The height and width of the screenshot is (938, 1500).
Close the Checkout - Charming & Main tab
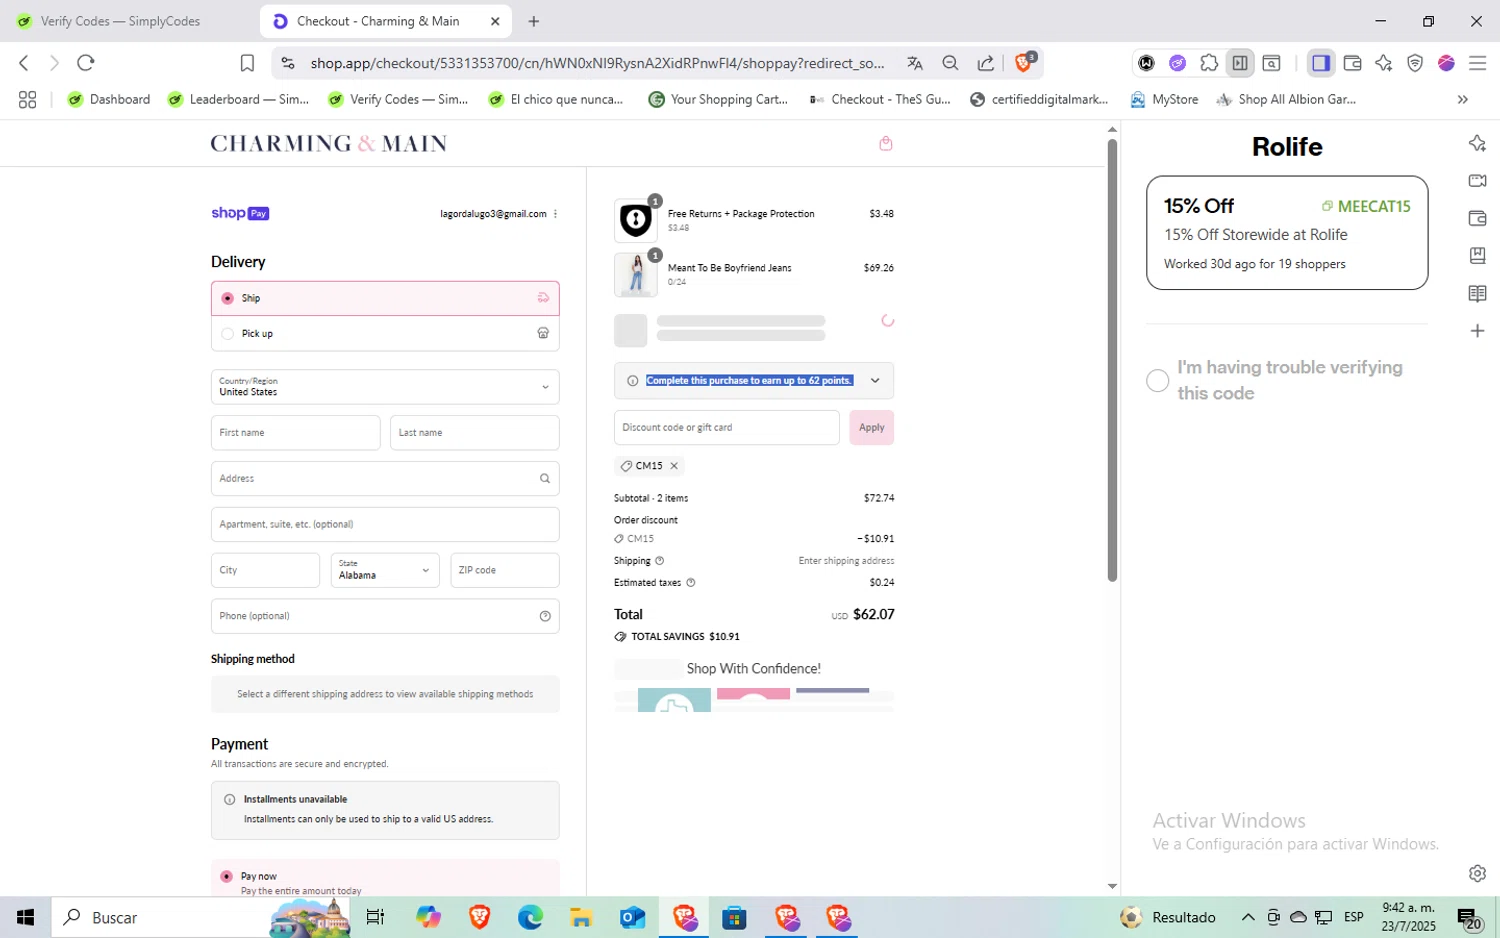(x=495, y=21)
